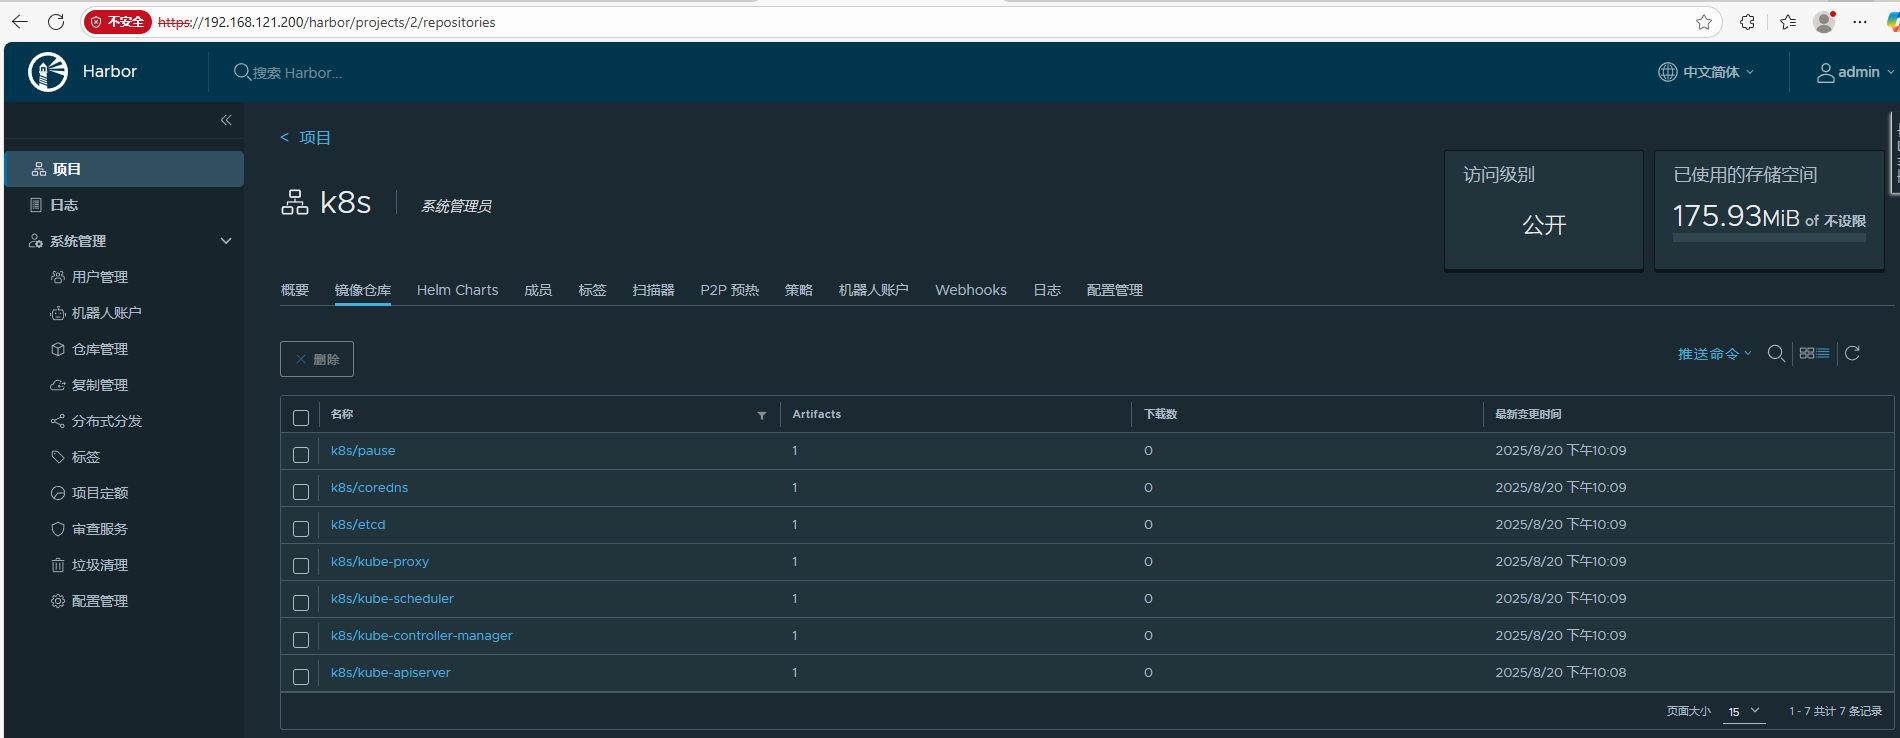Open 标签 in sidebar

[86, 457]
